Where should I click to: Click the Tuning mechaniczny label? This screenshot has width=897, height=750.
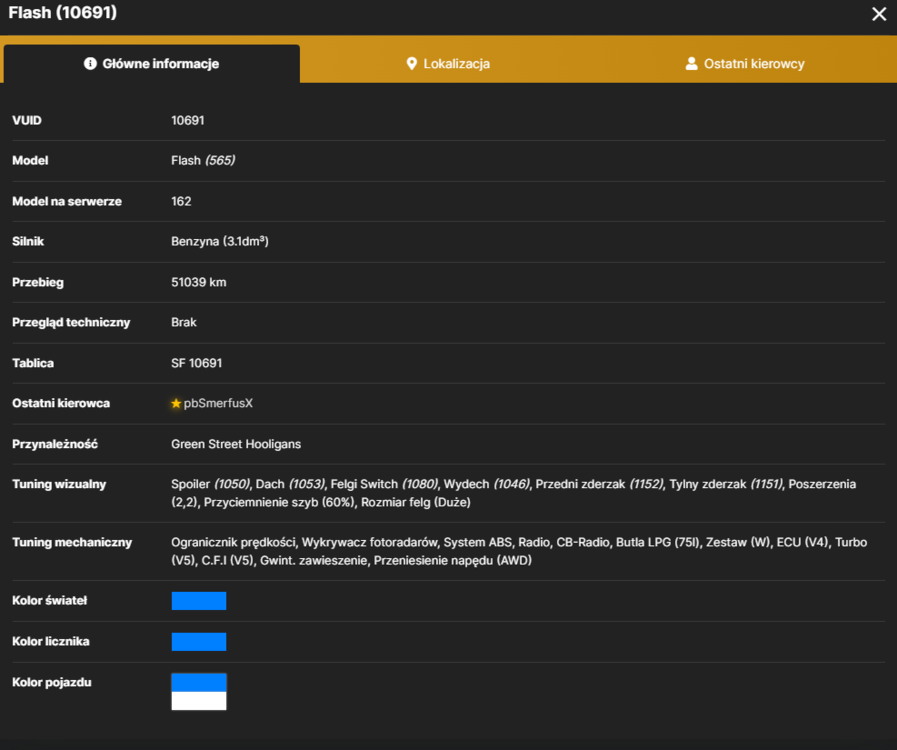click(72, 542)
